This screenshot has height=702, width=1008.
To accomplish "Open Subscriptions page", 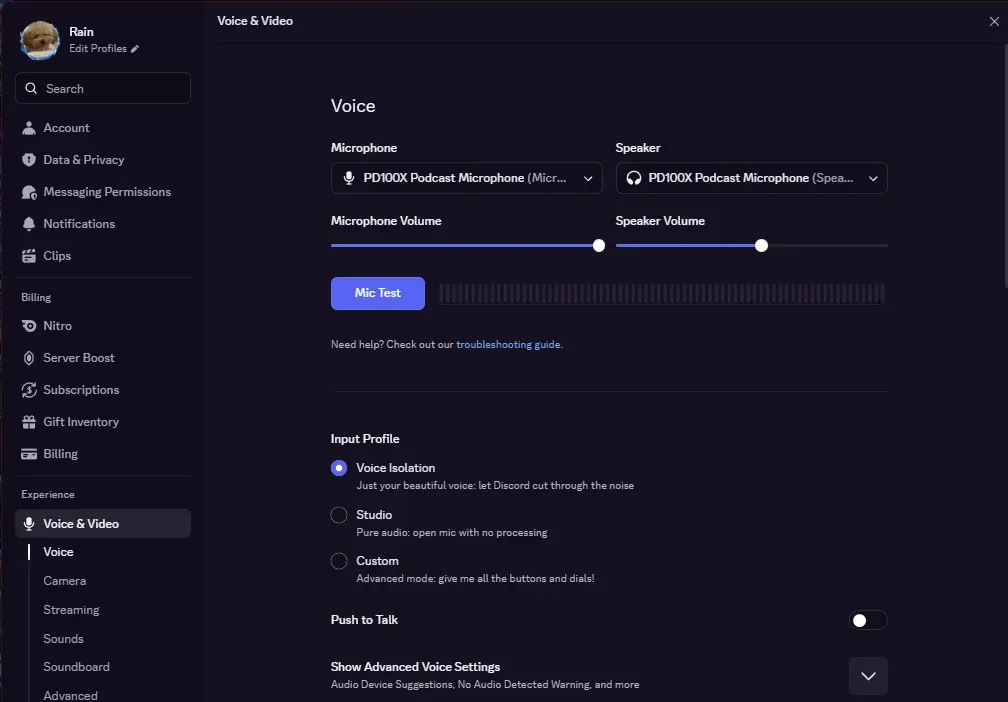I will (103, 390).
